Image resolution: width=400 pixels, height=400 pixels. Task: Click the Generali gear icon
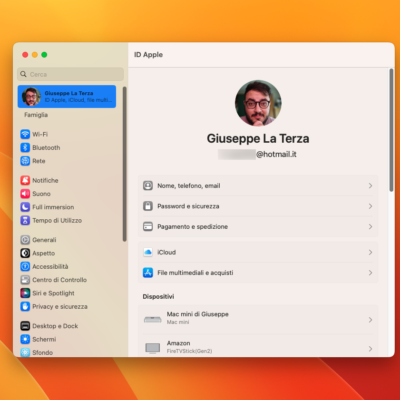click(25, 240)
